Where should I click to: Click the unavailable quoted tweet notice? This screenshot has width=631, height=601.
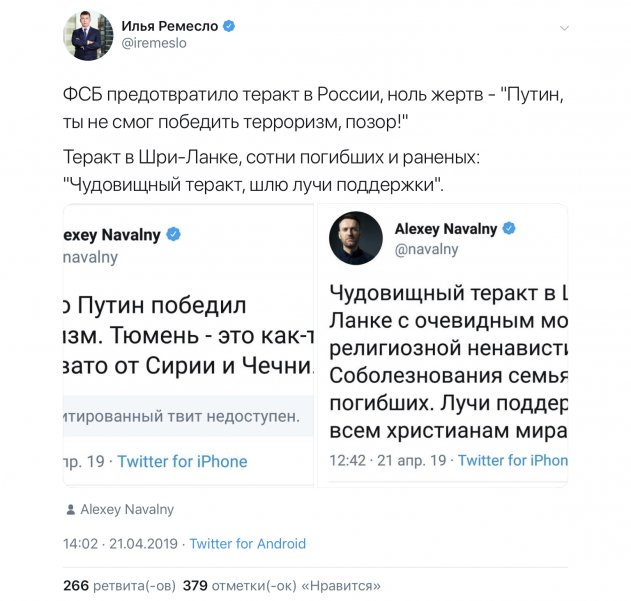pos(190,416)
